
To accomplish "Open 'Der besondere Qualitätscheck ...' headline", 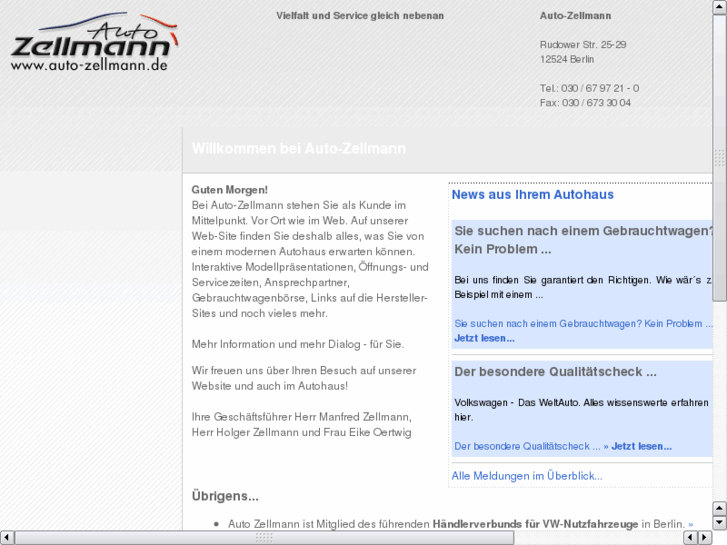I will (555, 372).
